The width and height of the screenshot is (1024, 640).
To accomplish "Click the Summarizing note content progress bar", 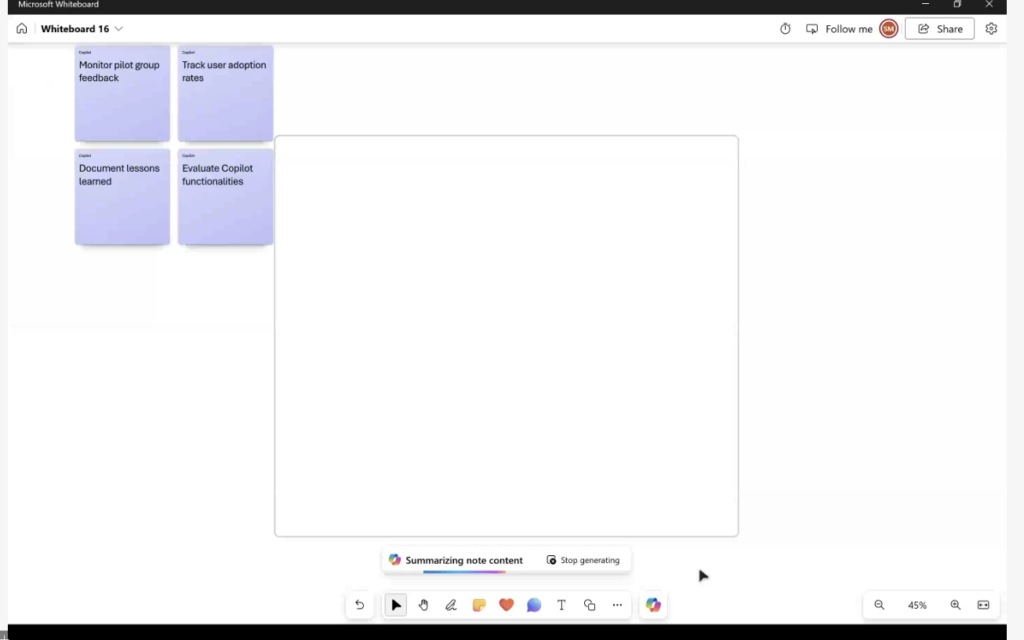I will (x=464, y=572).
